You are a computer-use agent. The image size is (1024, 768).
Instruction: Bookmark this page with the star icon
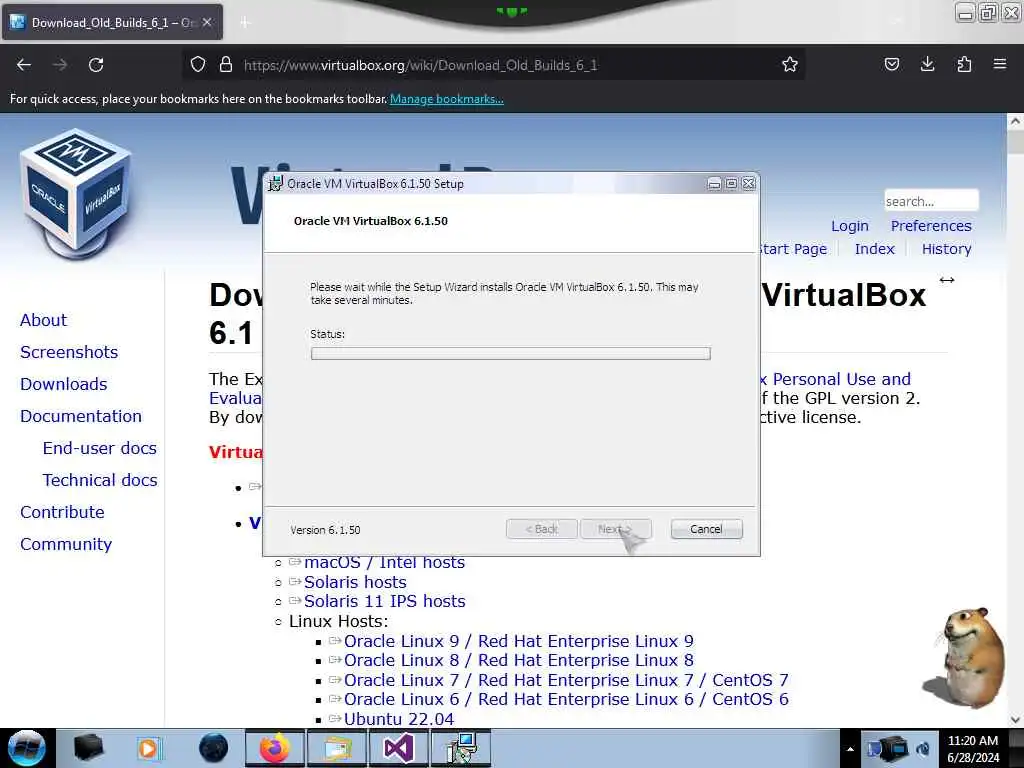[790, 65]
